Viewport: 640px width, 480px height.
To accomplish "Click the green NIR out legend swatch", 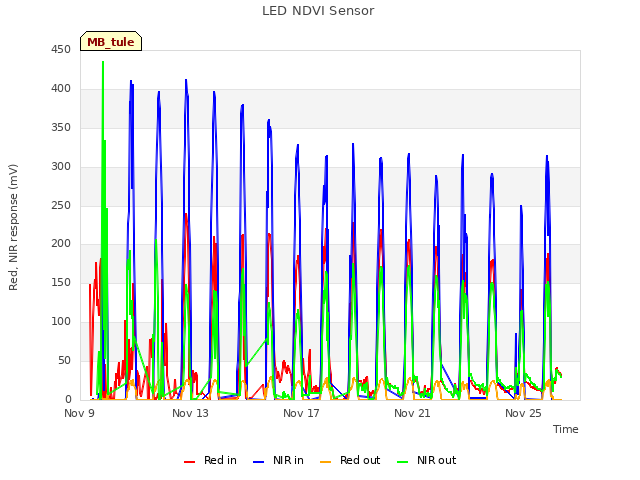I will tap(402, 462).
